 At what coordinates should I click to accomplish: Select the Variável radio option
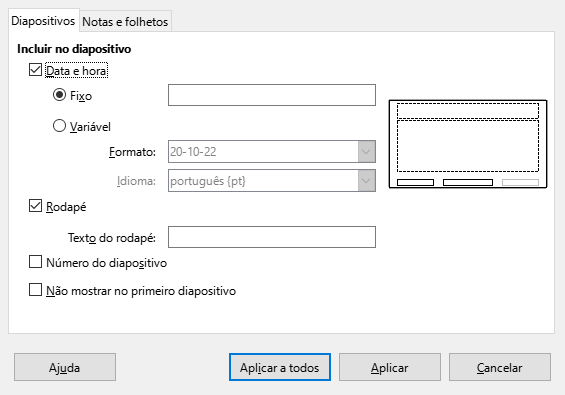tap(59, 126)
